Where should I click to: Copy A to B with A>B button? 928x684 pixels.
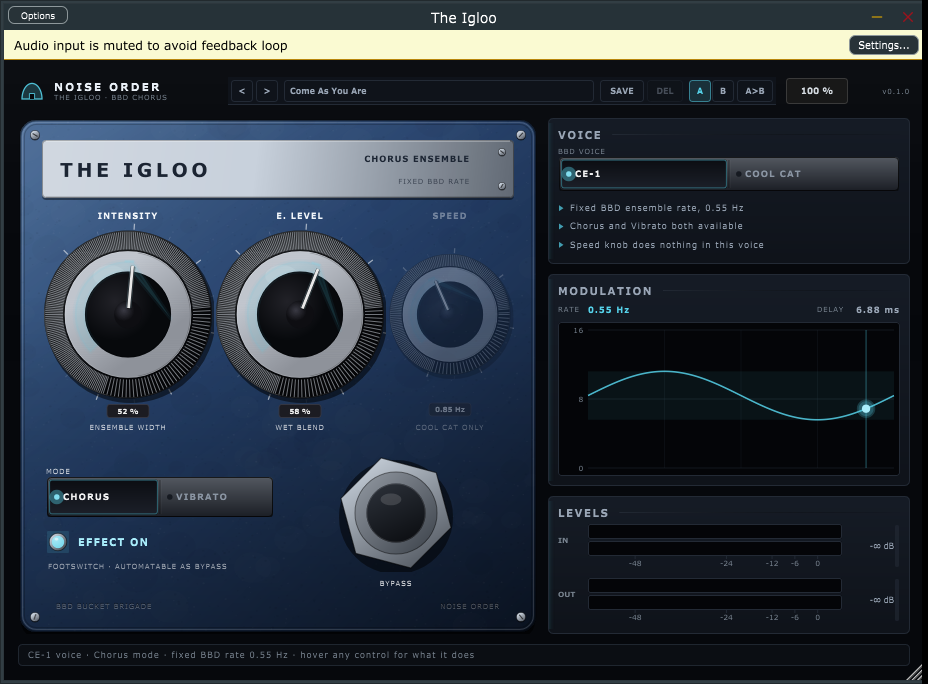[x=755, y=91]
